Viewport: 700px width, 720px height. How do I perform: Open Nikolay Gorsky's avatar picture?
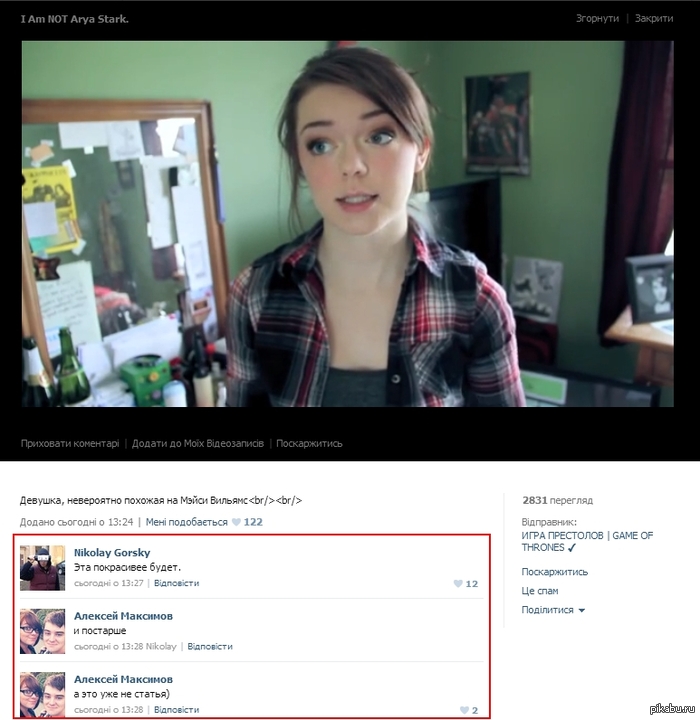point(42,568)
